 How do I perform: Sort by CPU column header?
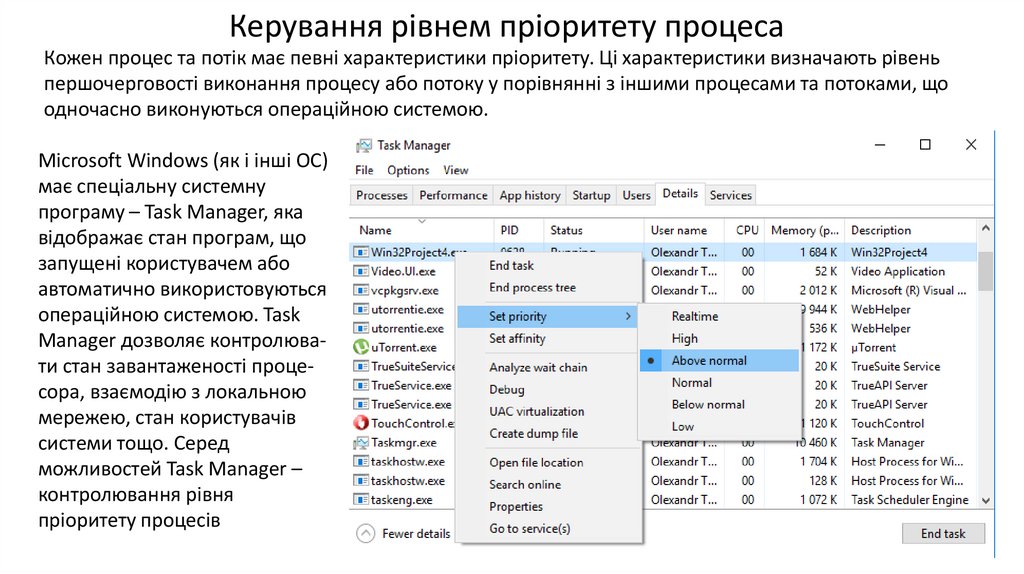[x=744, y=230]
